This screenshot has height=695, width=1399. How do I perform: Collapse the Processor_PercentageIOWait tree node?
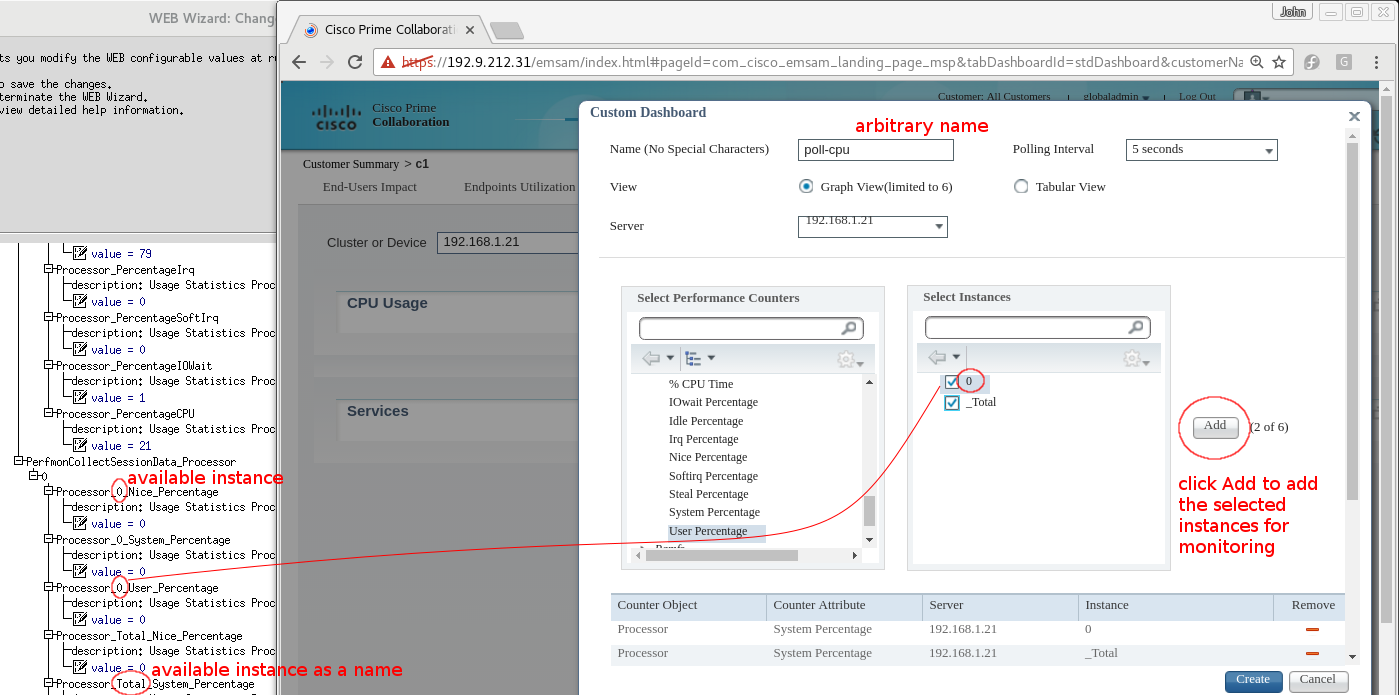49,365
